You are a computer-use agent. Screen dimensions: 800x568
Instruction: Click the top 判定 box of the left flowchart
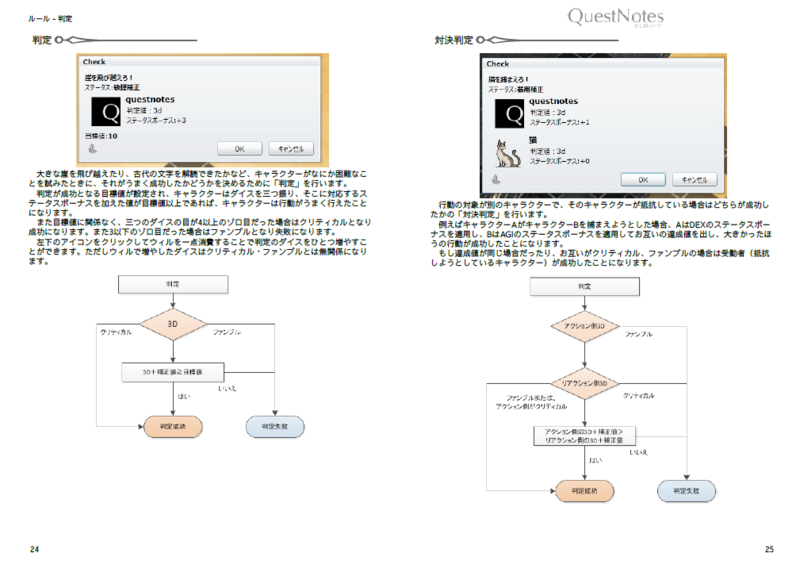173,284
